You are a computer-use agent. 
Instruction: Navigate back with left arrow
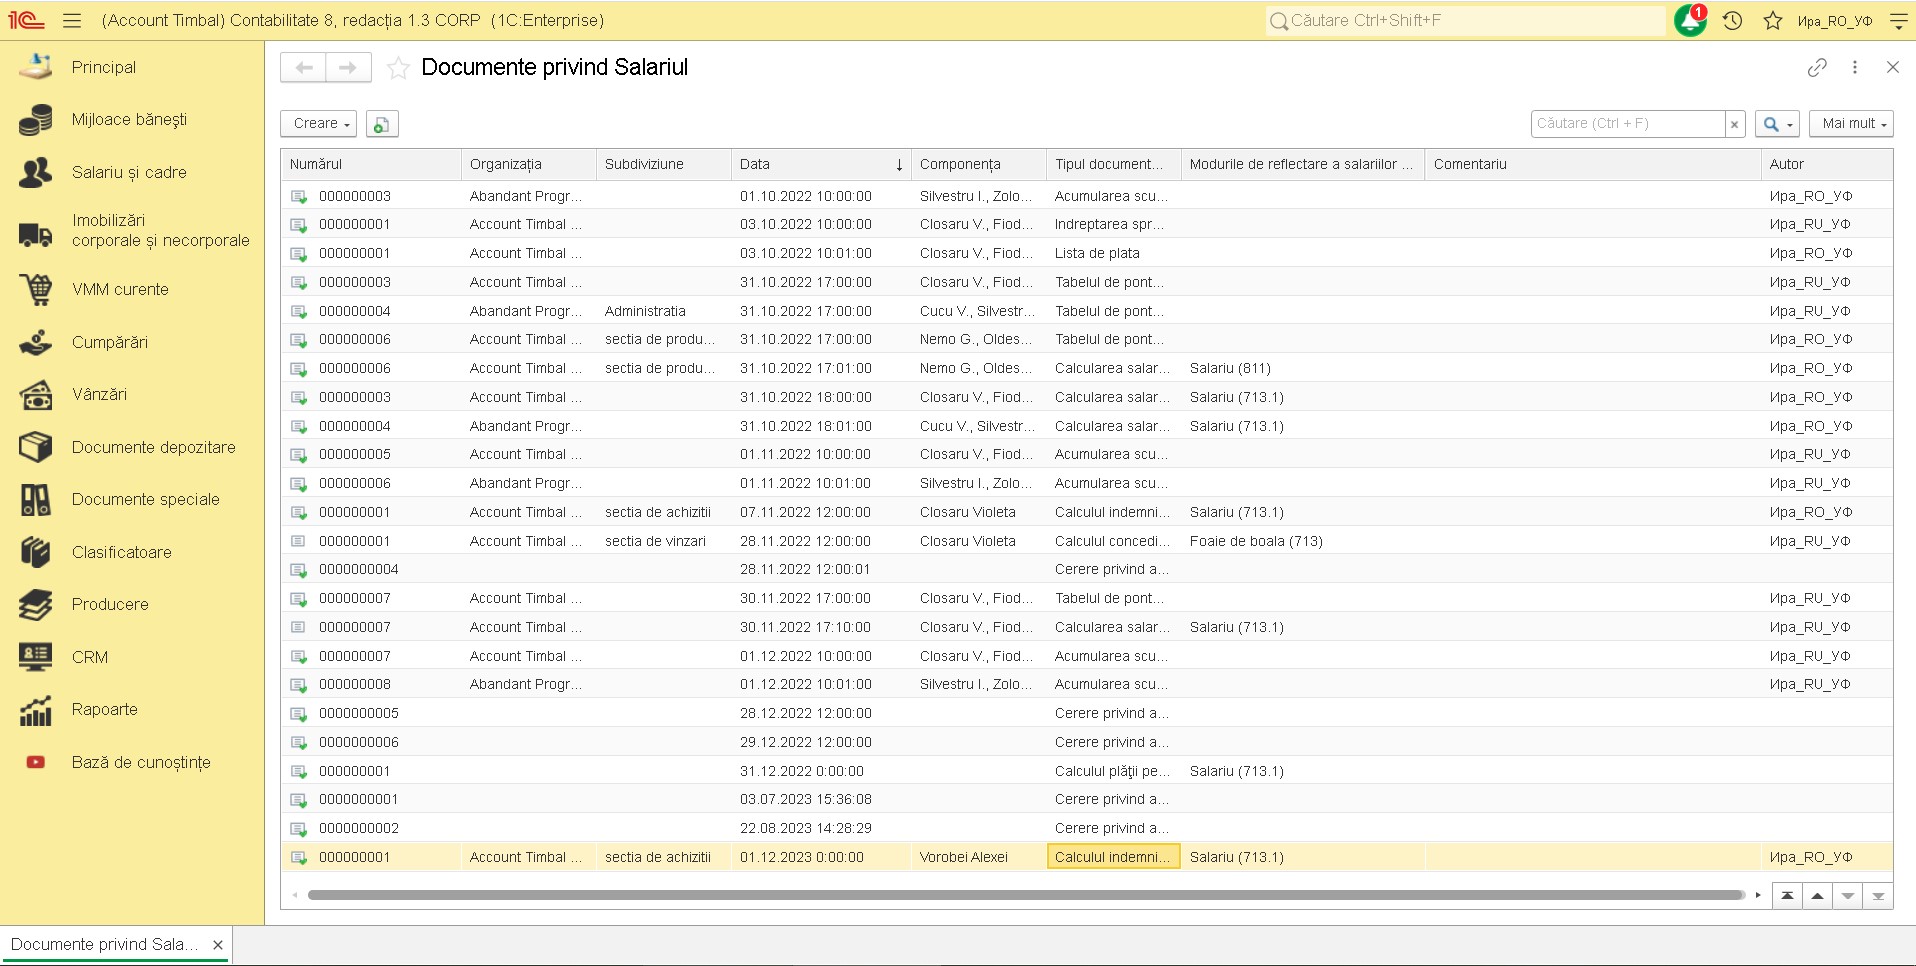(x=304, y=67)
